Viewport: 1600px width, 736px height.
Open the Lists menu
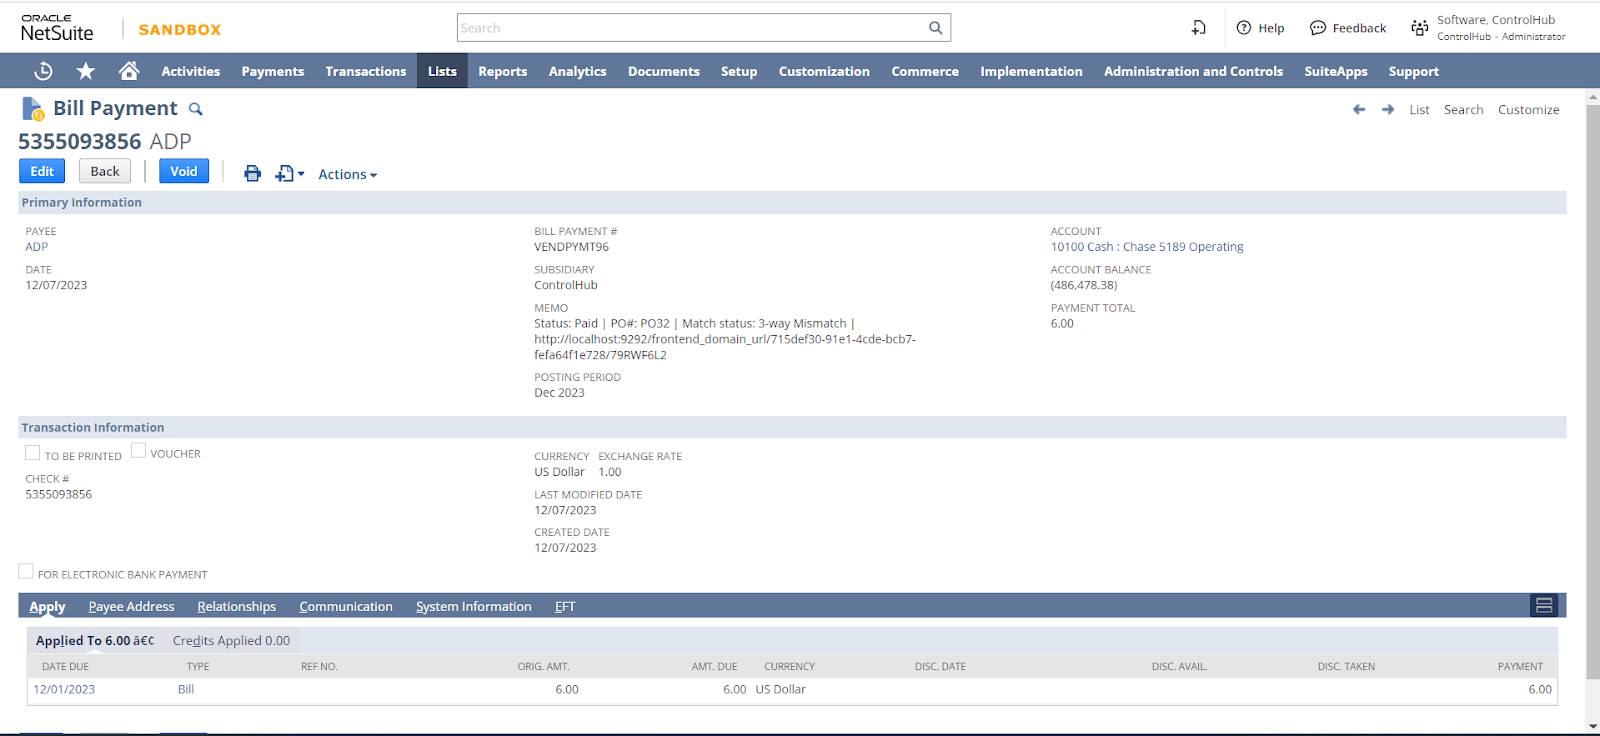click(442, 71)
